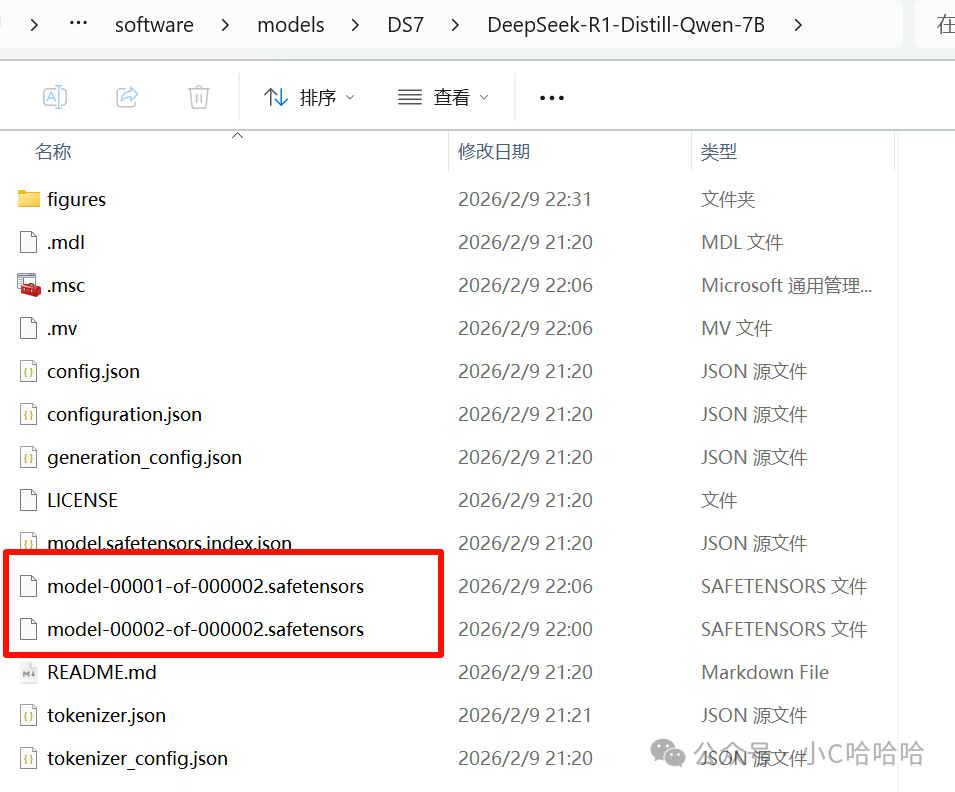The image size is (955, 792).
Task: Select the LICENSE file name
Action: (82, 500)
